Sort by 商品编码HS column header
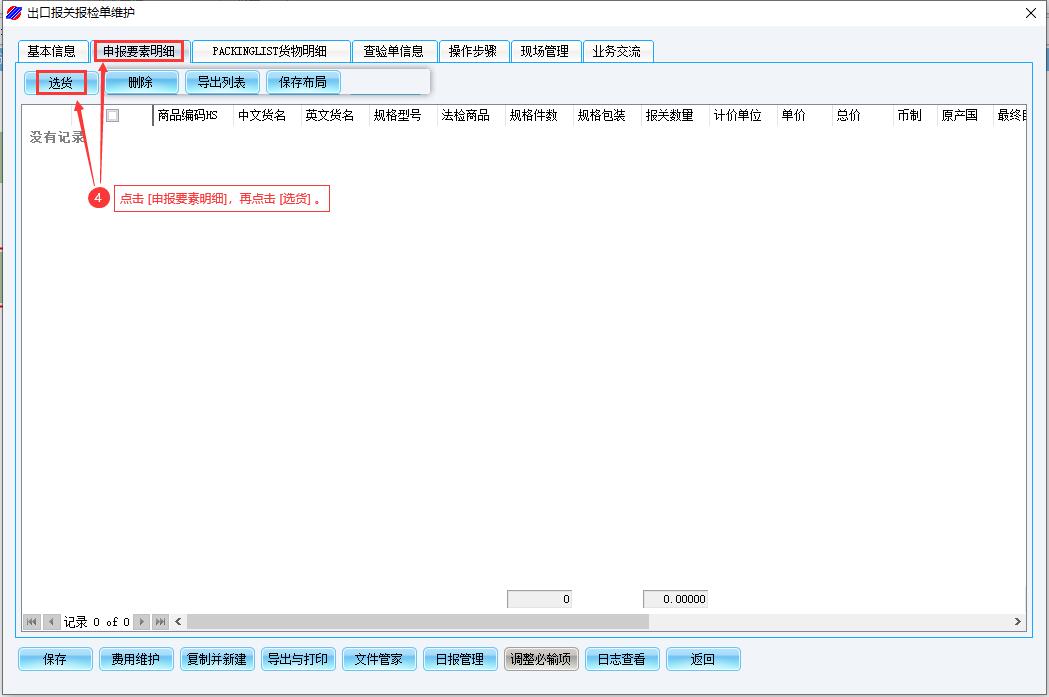The image size is (1049, 697). click(x=188, y=116)
